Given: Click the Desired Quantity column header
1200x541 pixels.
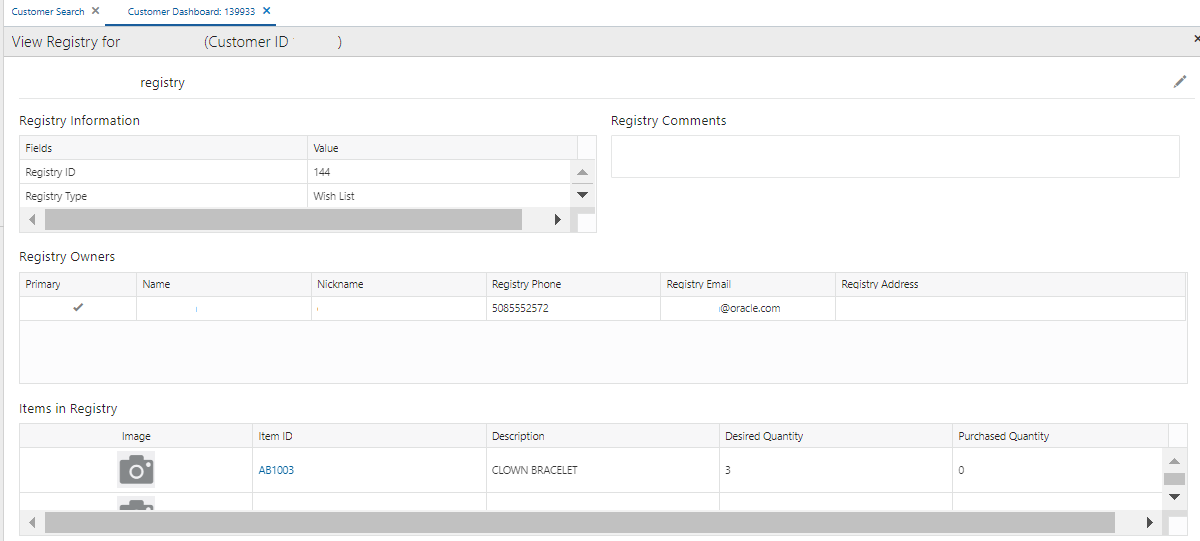Looking at the screenshot, I should point(835,436).
